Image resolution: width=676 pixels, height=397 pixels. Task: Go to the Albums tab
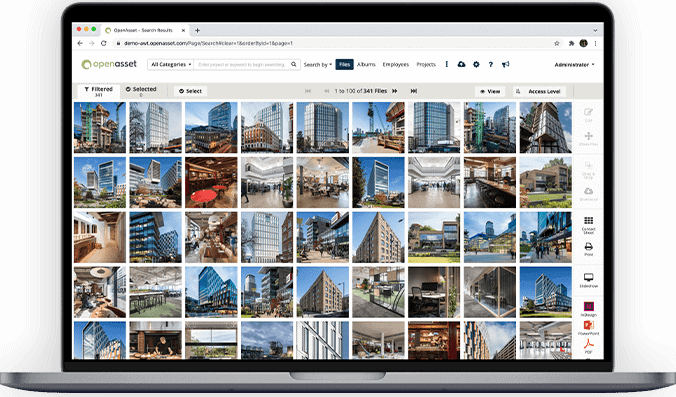[x=366, y=64]
